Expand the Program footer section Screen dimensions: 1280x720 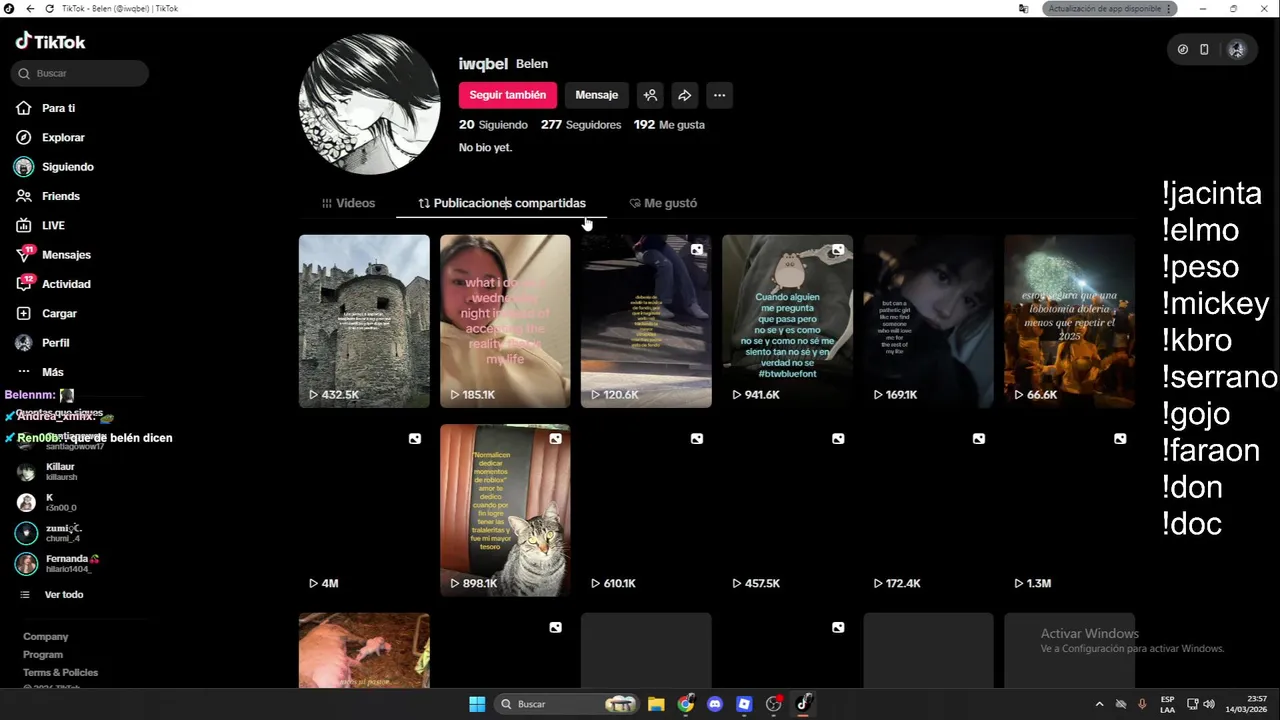pyautogui.click(x=43, y=655)
